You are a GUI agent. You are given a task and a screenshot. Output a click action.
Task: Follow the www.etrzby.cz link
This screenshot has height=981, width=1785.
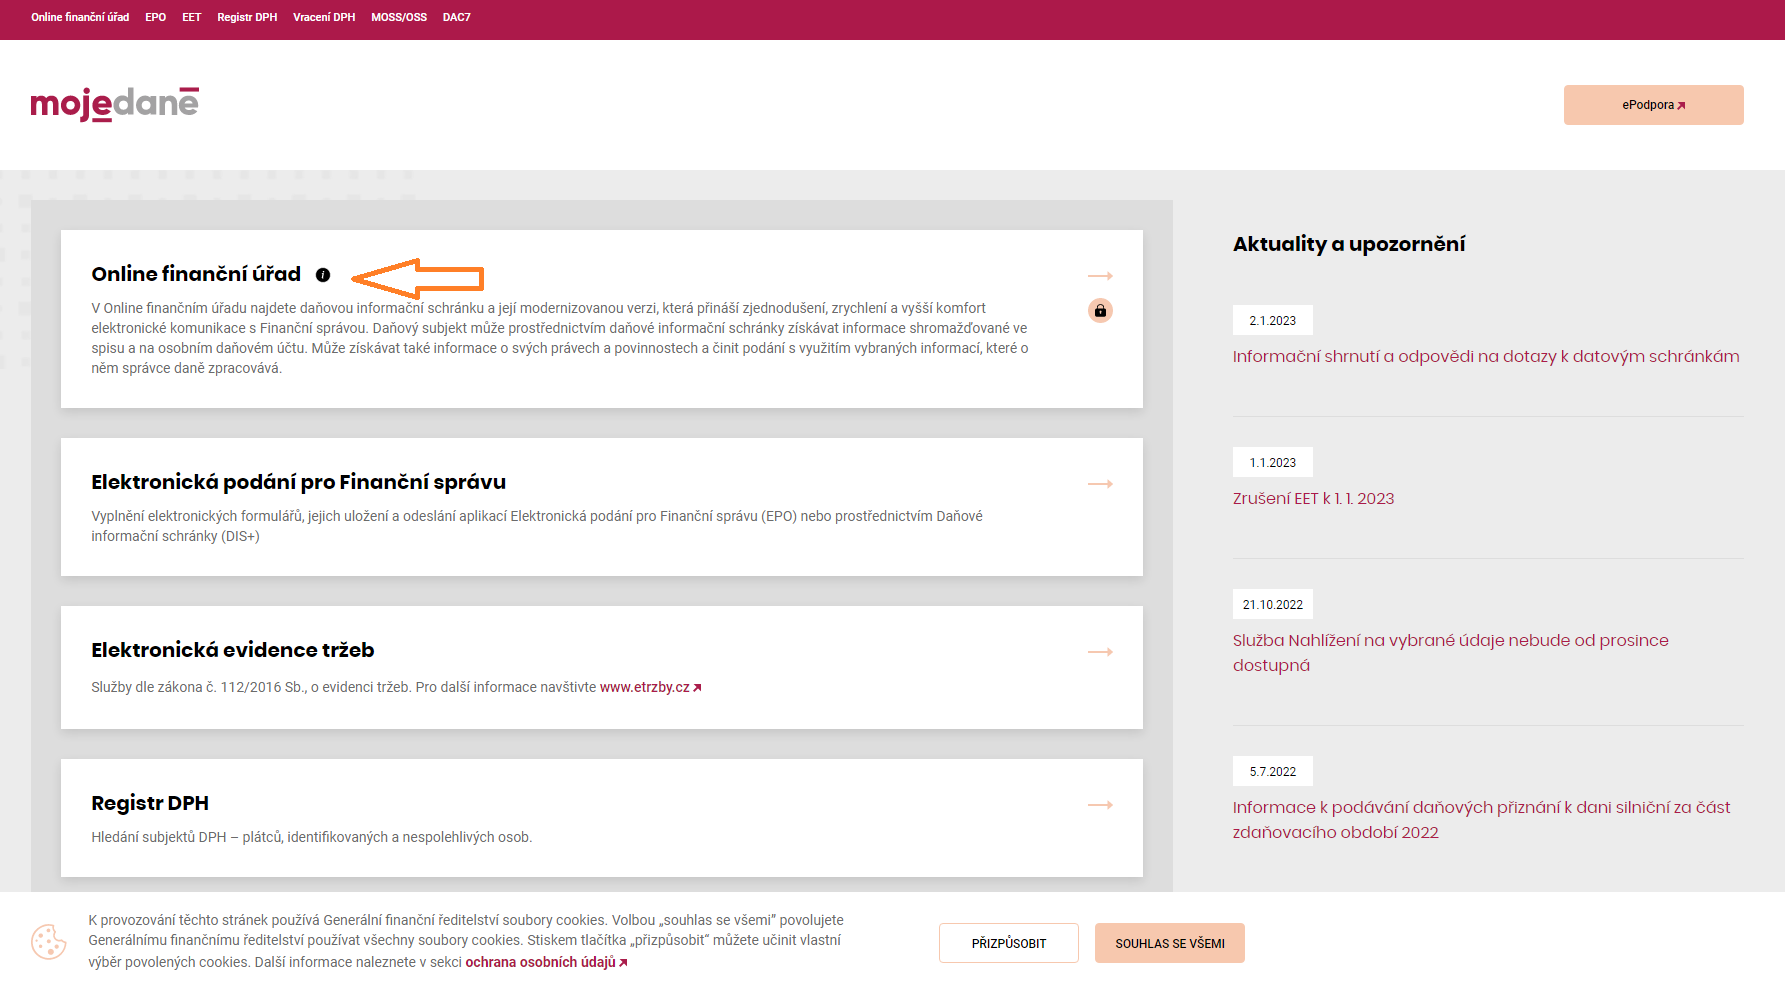pyautogui.click(x=650, y=687)
